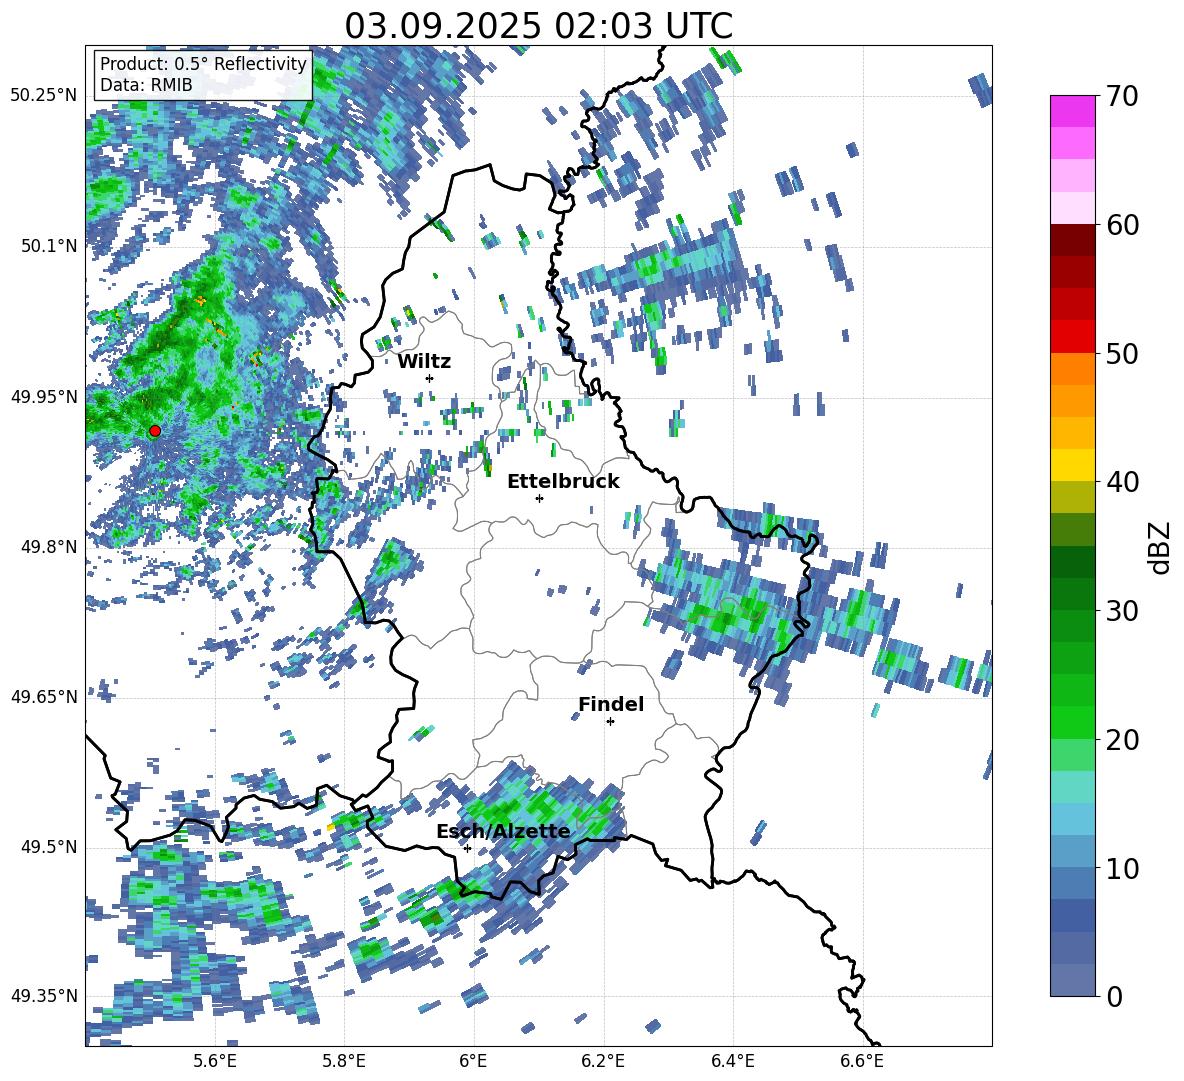Click the 5.6°E longitude label
The height and width of the screenshot is (1081, 1184).
tap(215, 1061)
